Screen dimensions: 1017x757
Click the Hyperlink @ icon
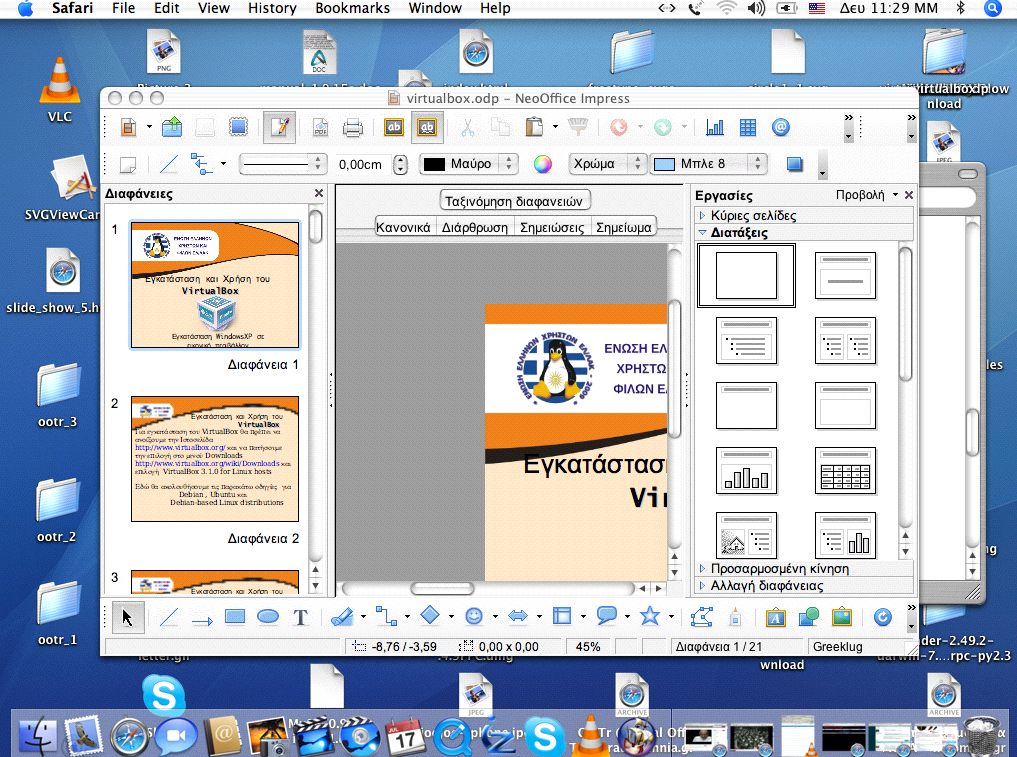click(781, 127)
